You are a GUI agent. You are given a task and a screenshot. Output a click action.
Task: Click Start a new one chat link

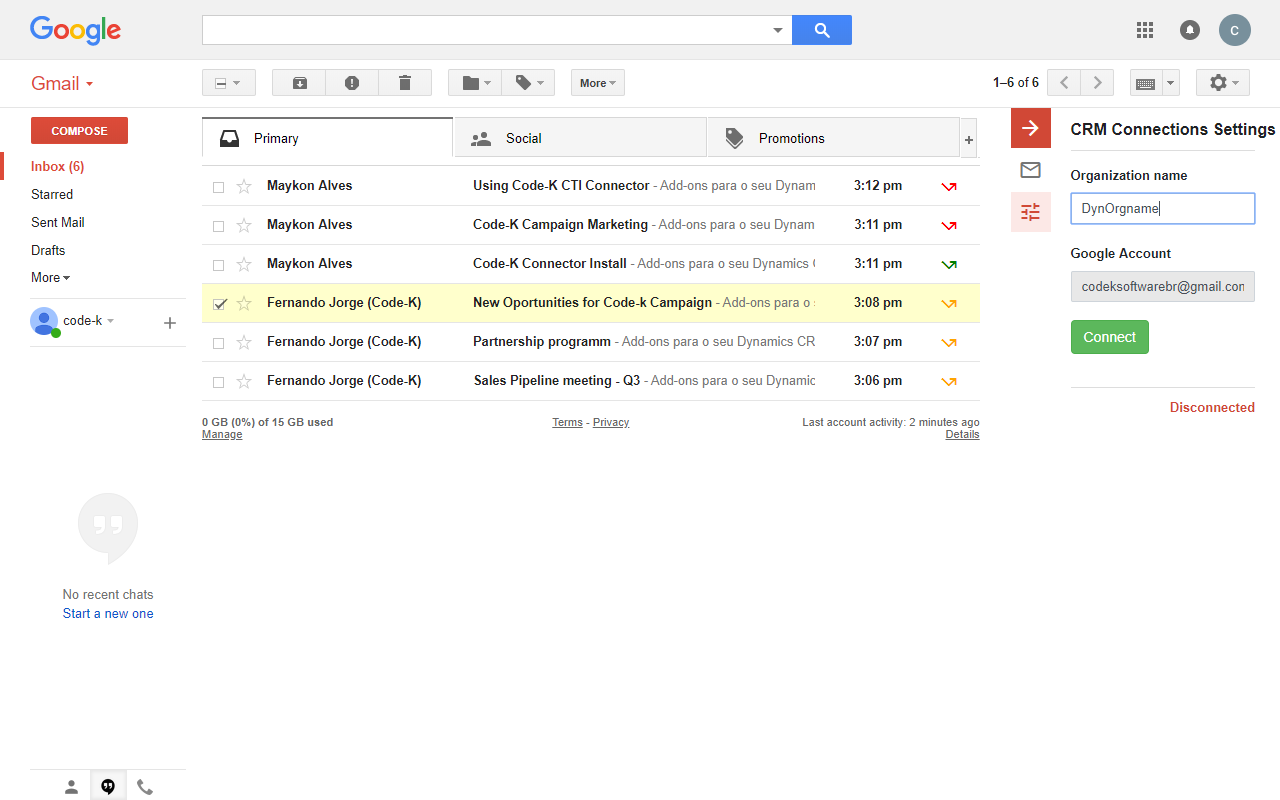pyautogui.click(x=108, y=614)
